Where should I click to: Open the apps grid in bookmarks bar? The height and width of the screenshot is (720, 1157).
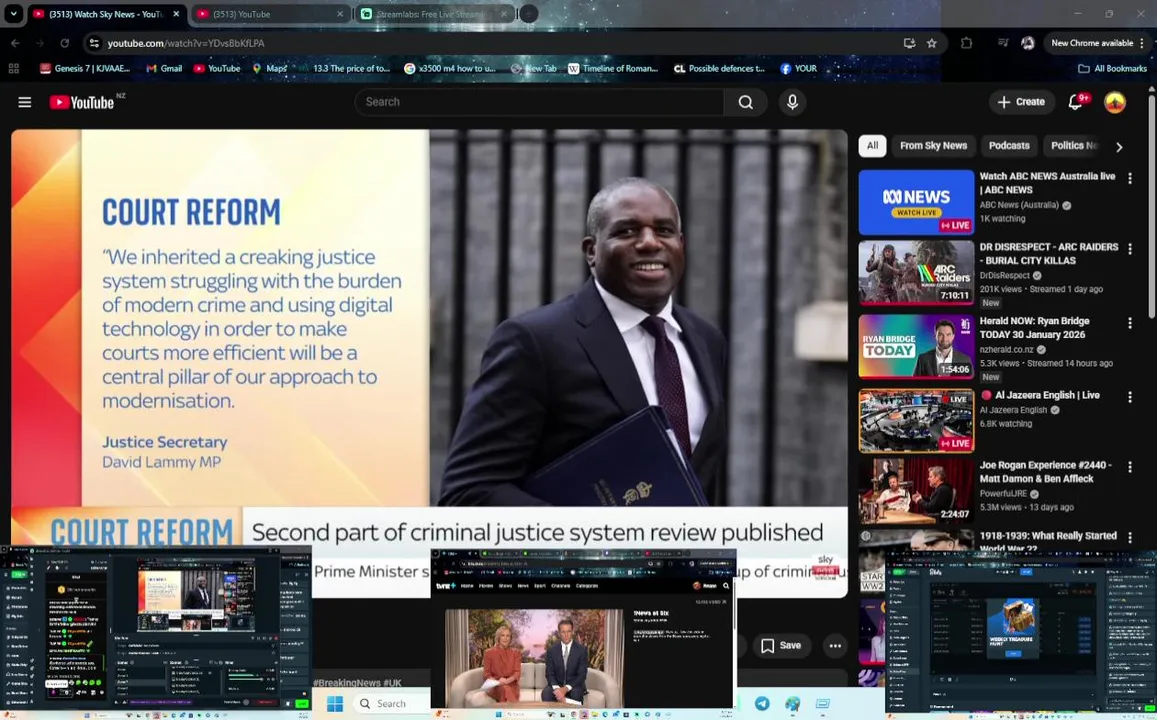pos(13,68)
